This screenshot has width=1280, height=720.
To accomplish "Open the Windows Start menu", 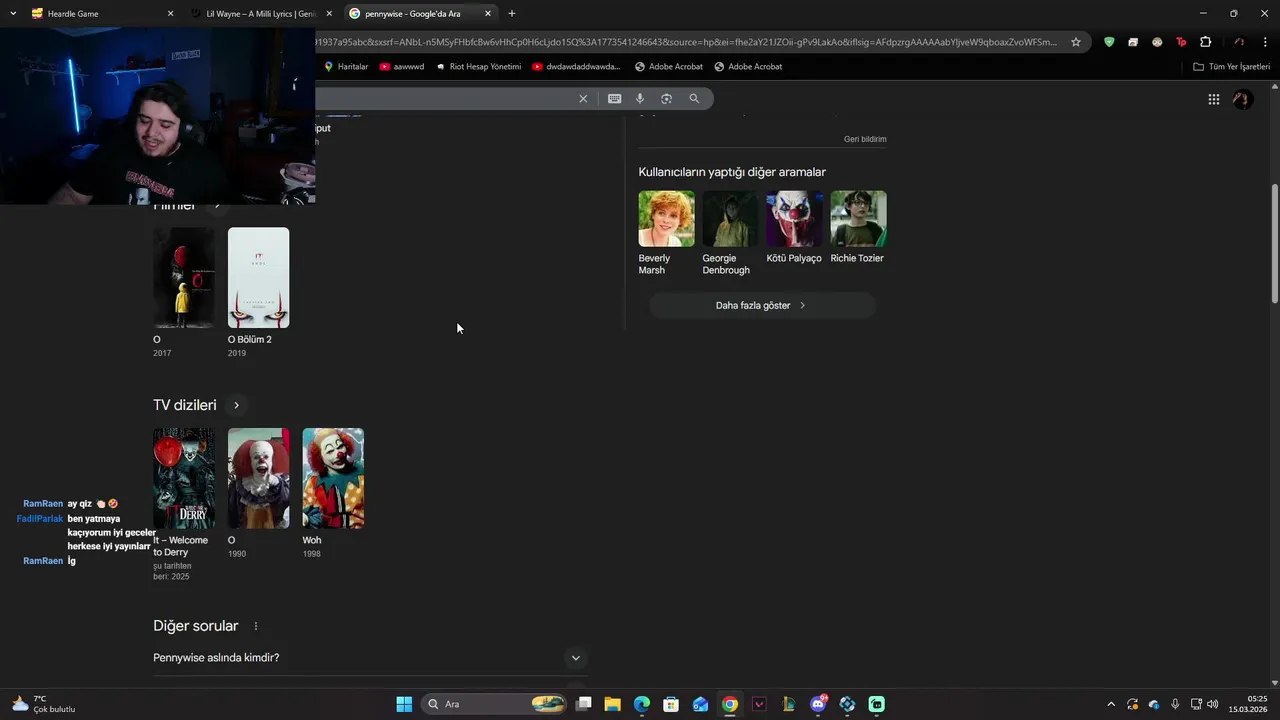I will [x=404, y=704].
